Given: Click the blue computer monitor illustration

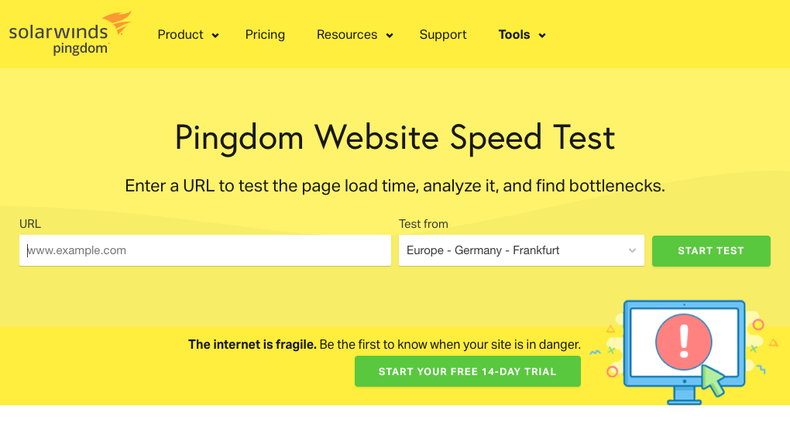Looking at the screenshot, I should pos(684,352).
